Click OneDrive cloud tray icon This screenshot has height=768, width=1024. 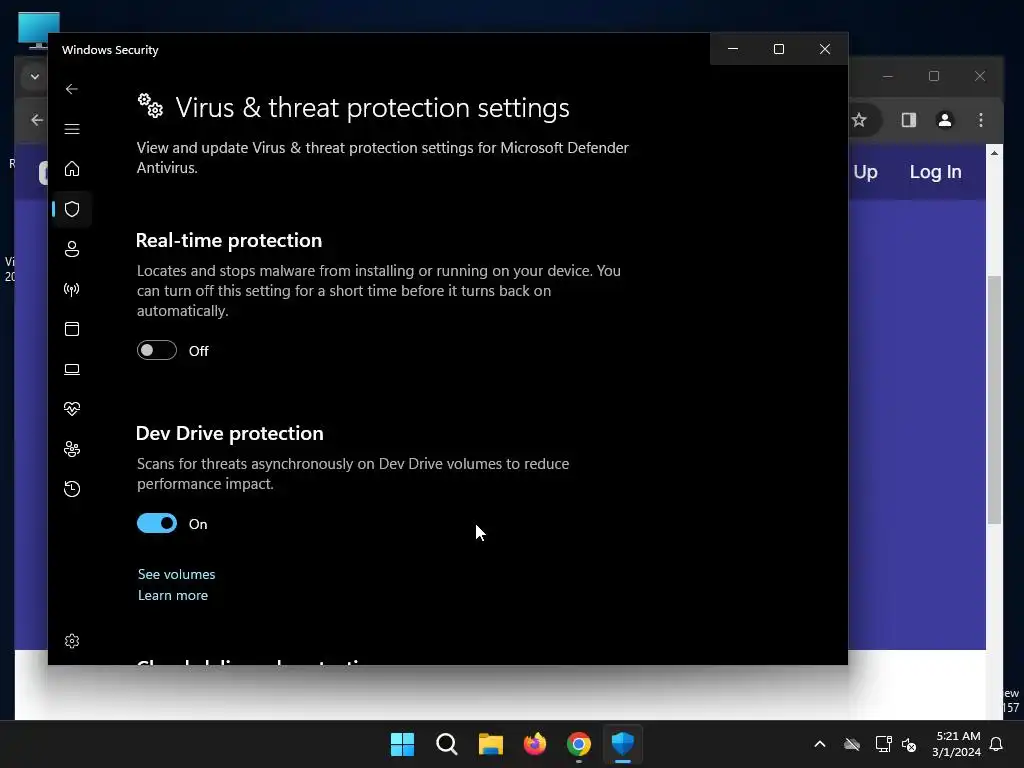pos(852,744)
